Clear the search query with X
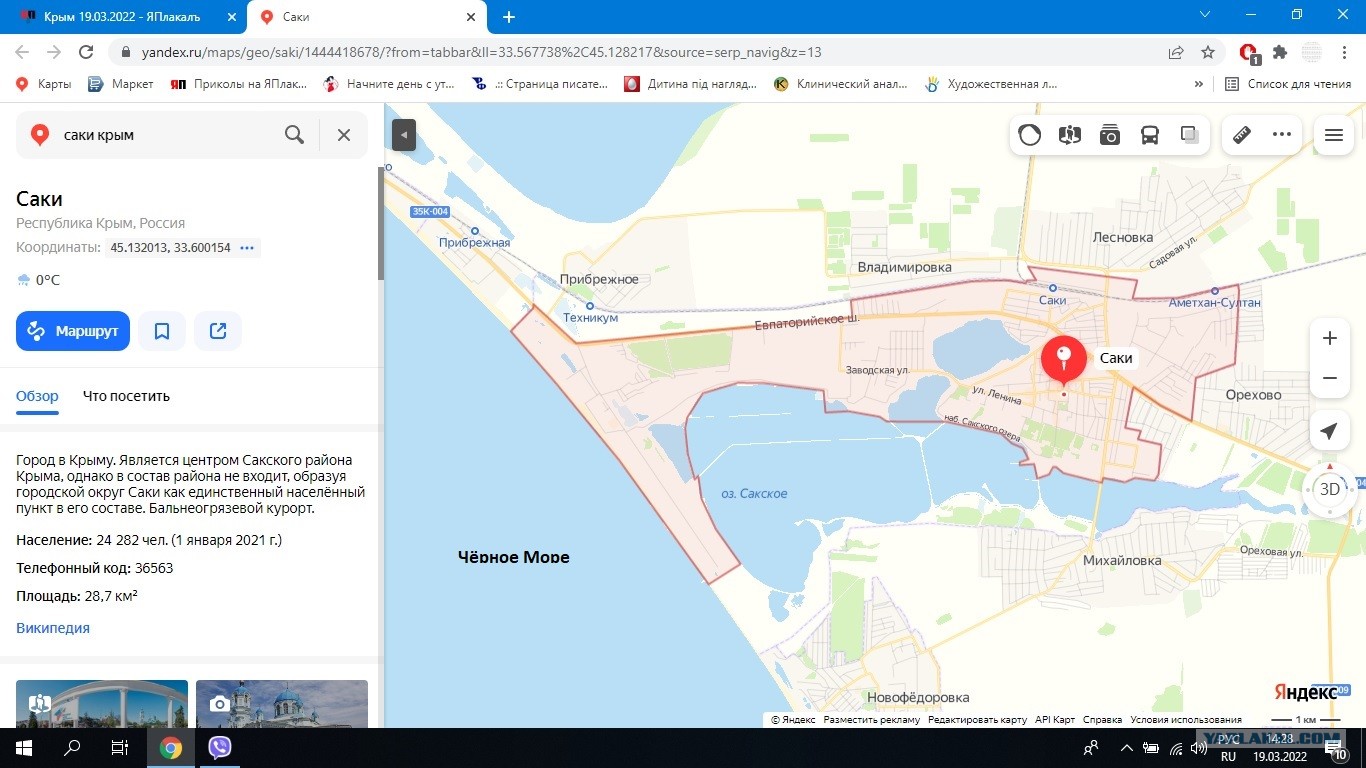1366x768 pixels. coord(344,135)
